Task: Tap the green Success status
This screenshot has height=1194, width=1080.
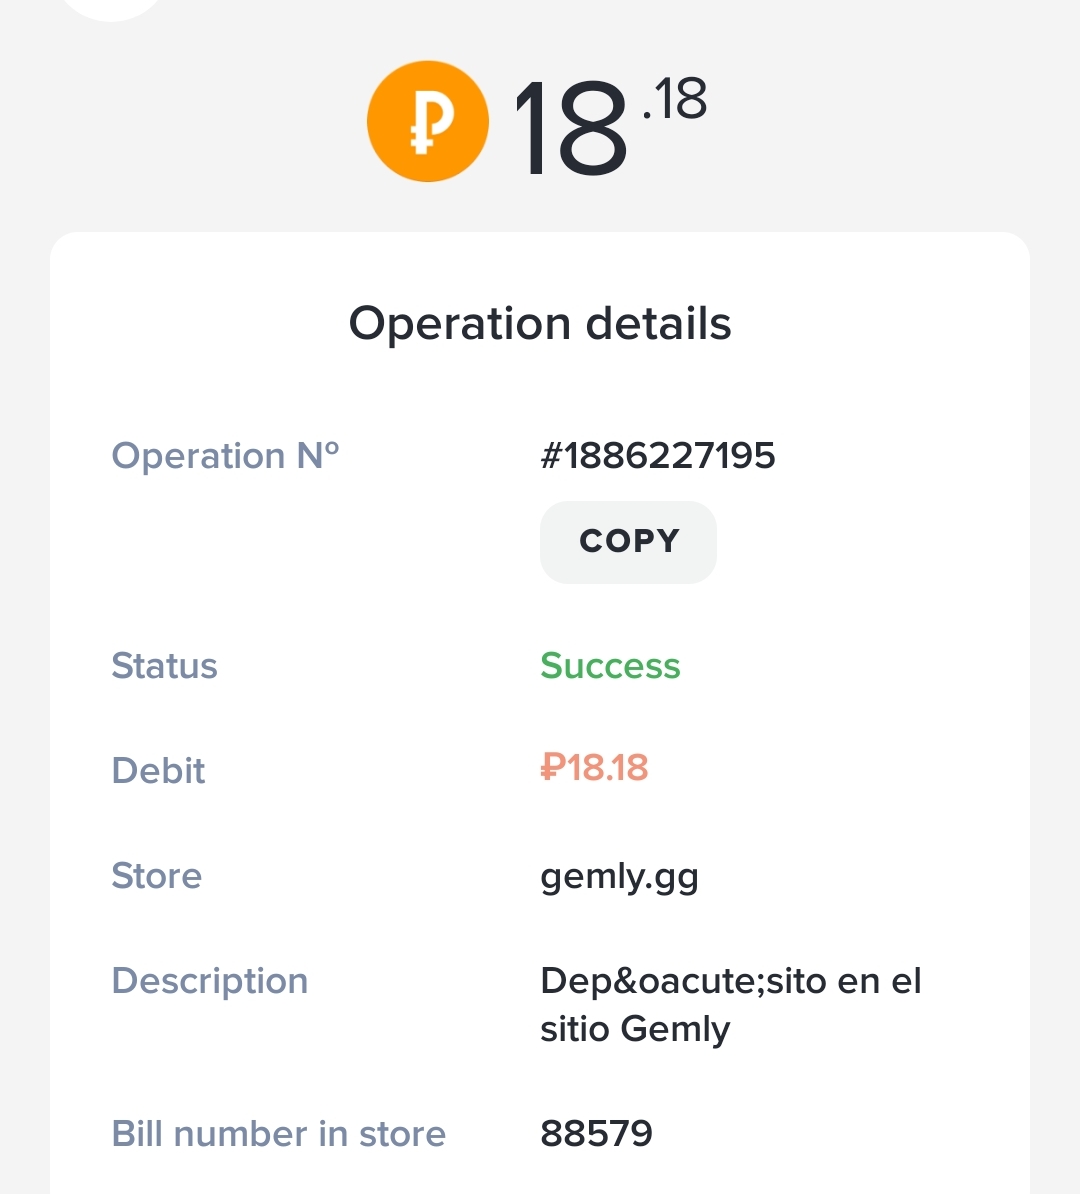Action: tap(610, 666)
